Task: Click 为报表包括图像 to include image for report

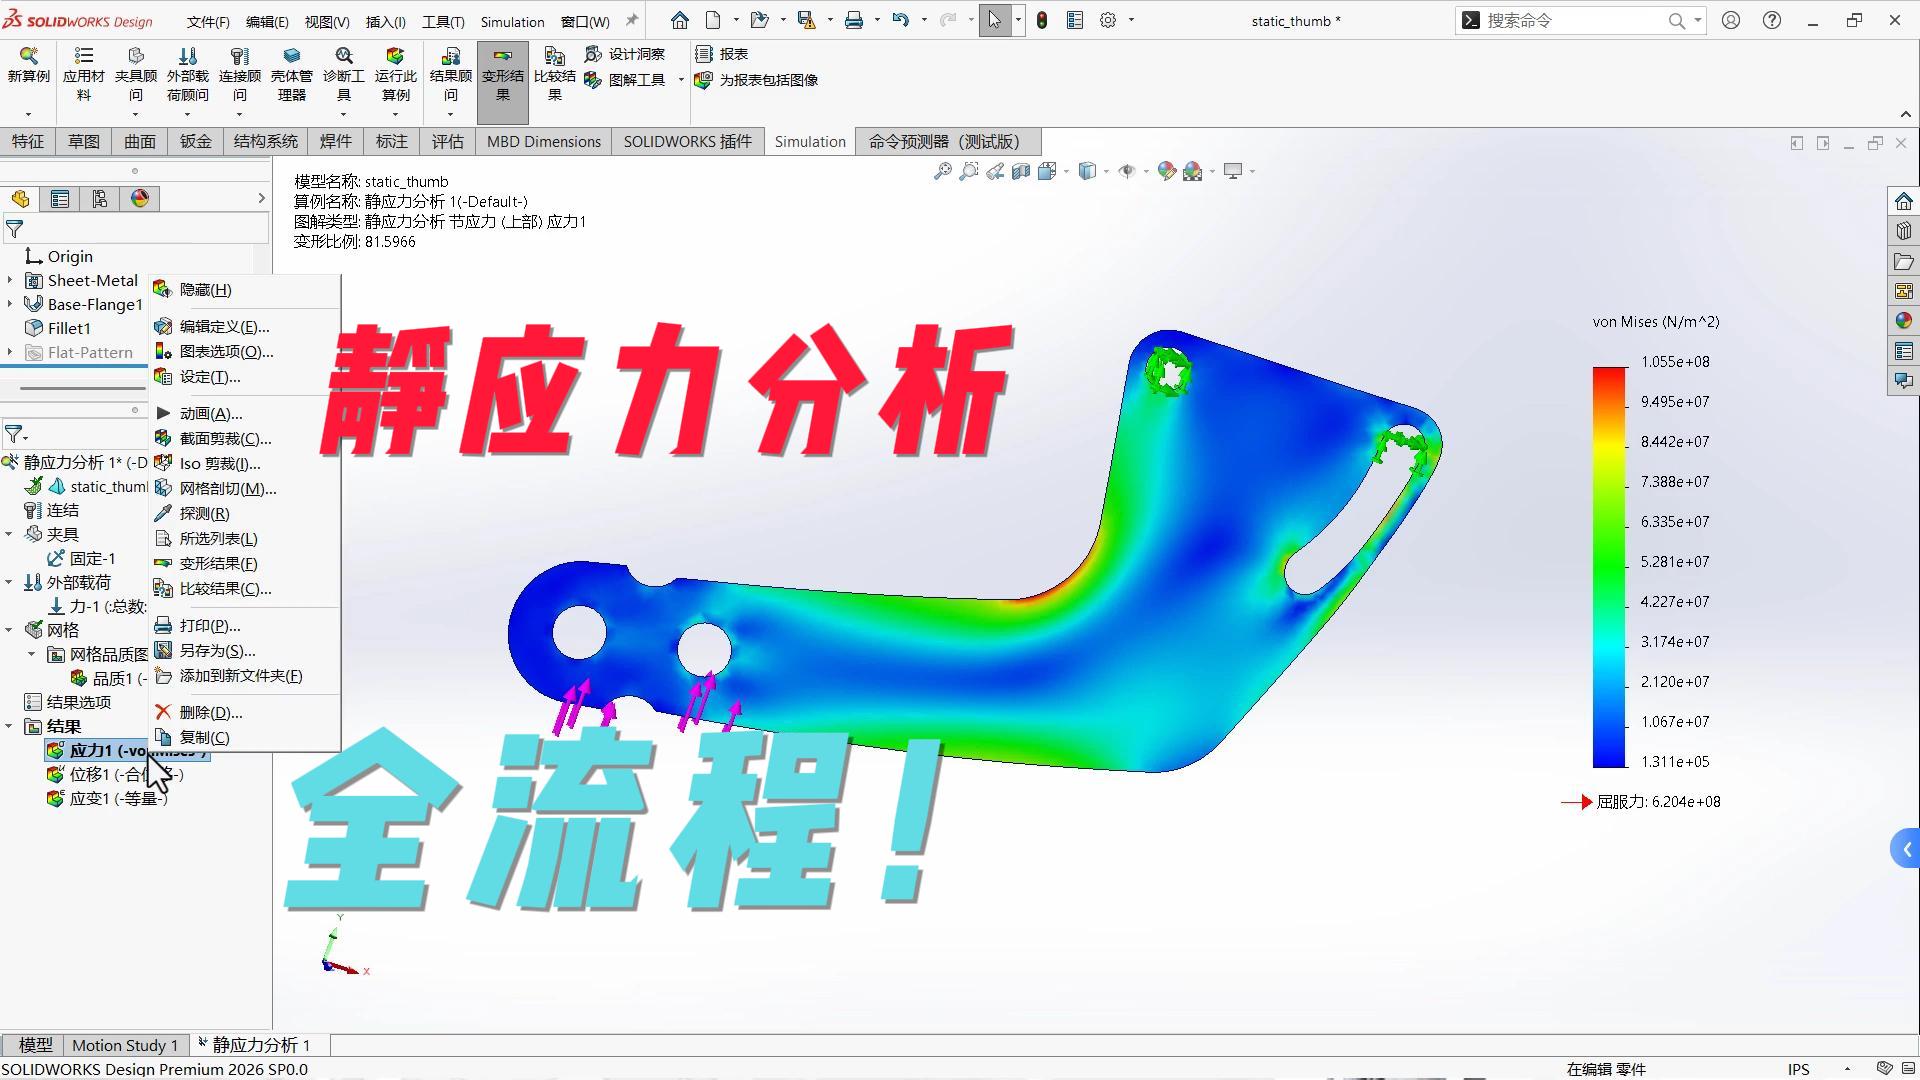Action: pyautogui.click(x=760, y=81)
